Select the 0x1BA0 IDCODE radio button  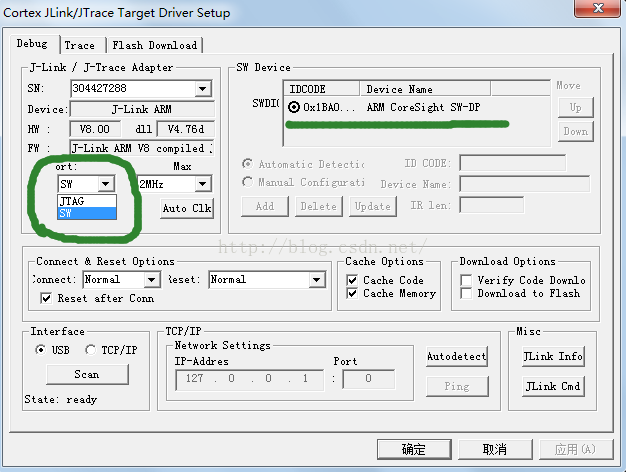[x=294, y=107]
